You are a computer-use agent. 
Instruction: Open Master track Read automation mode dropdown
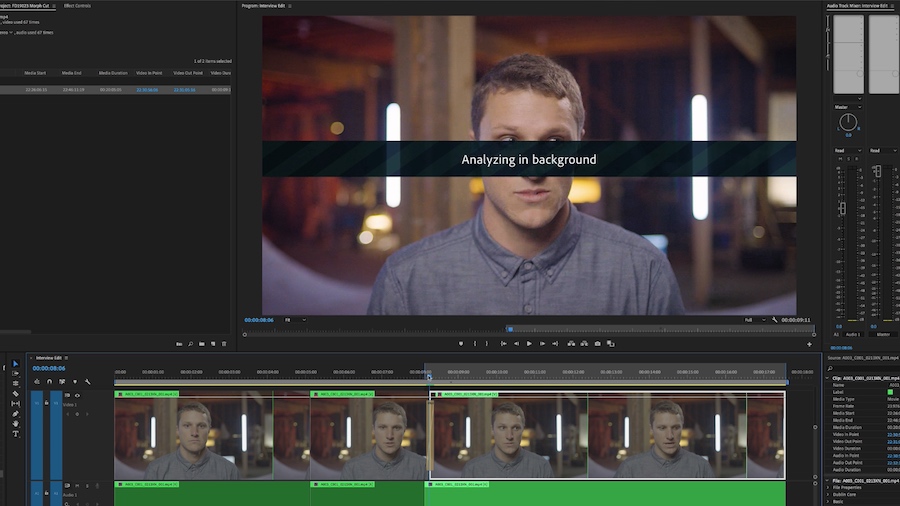[x=883, y=150]
